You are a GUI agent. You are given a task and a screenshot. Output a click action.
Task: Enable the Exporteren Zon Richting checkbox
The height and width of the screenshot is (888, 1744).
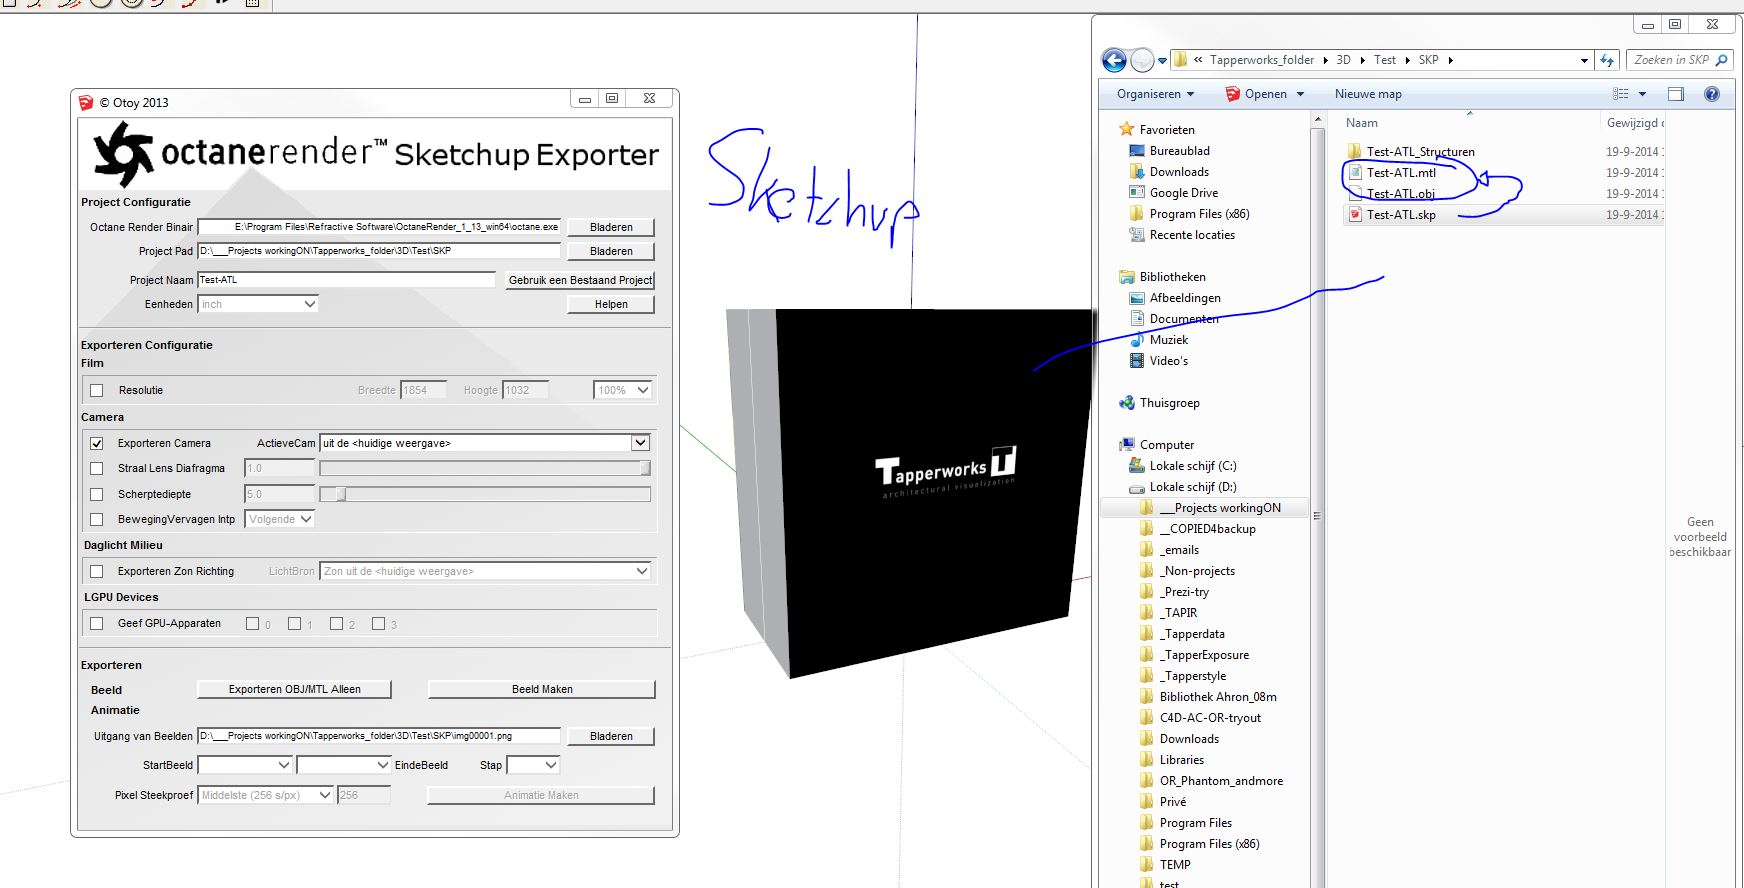[x=97, y=572]
